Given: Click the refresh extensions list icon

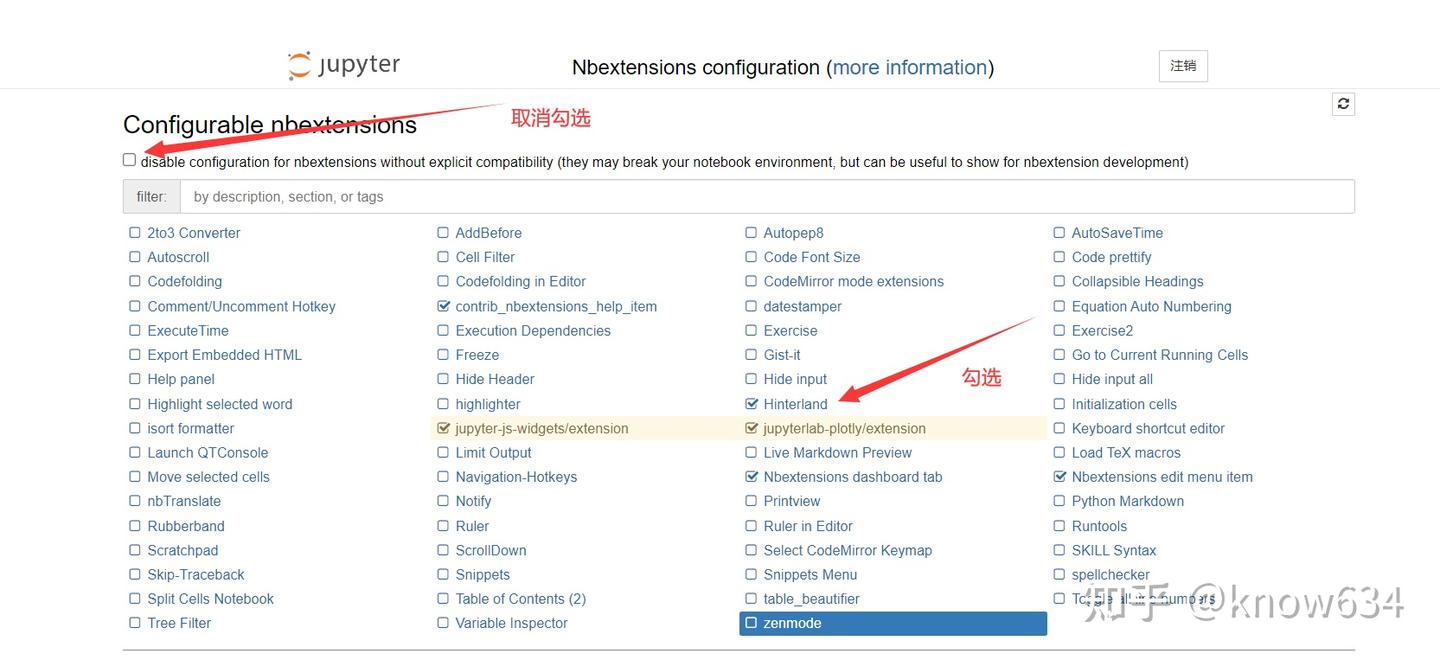Looking at the screenshot, I should pyautogui.click(x=1343, y=104).
